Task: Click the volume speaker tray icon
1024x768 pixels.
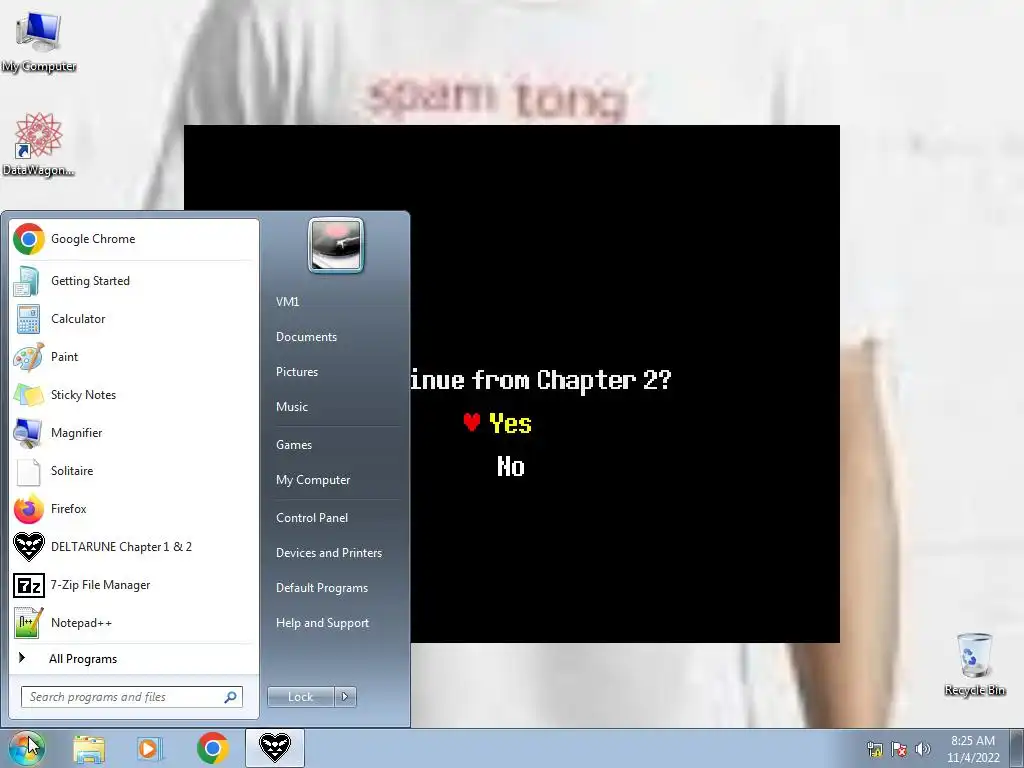Action: (x=923, y=749)
